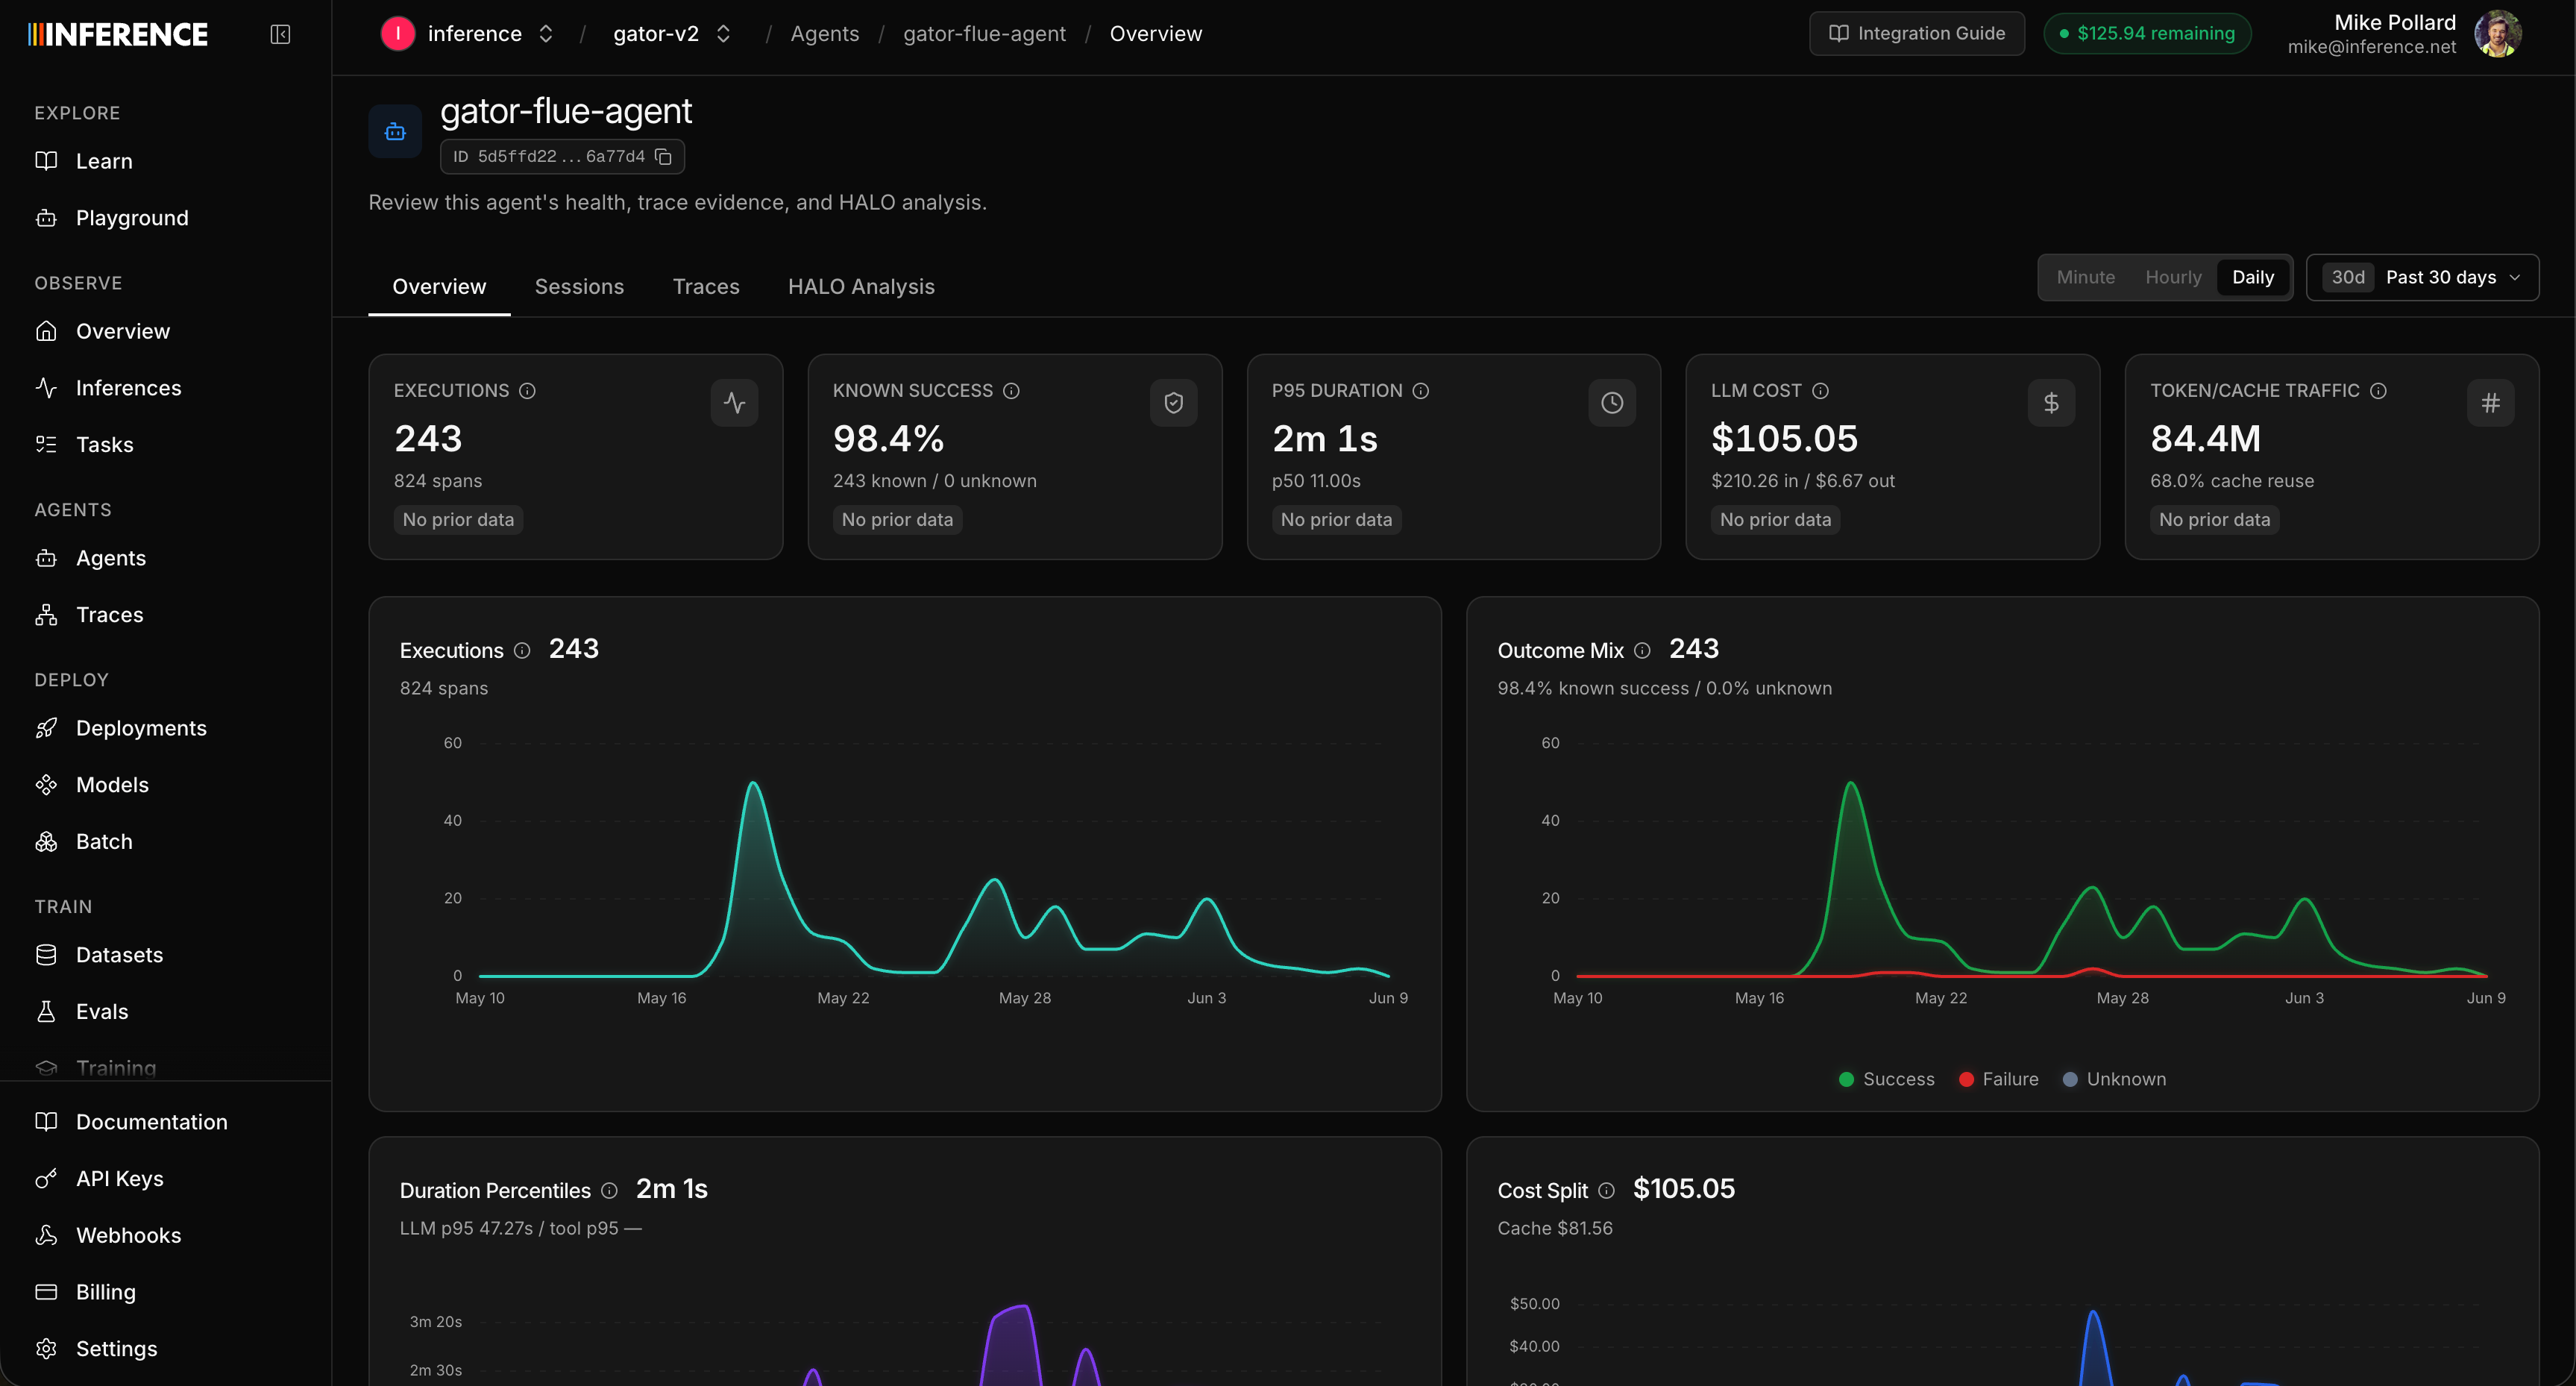2576x1386 pixels.
Task: Click the red inference organization badge
Action: coord(397,34)
